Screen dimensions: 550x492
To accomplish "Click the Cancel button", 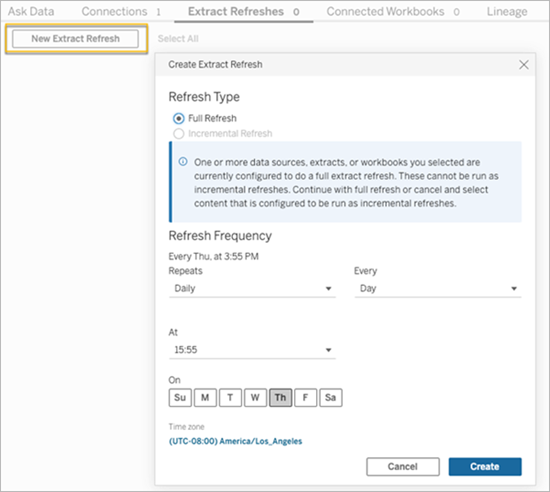I will coord(403,466).
